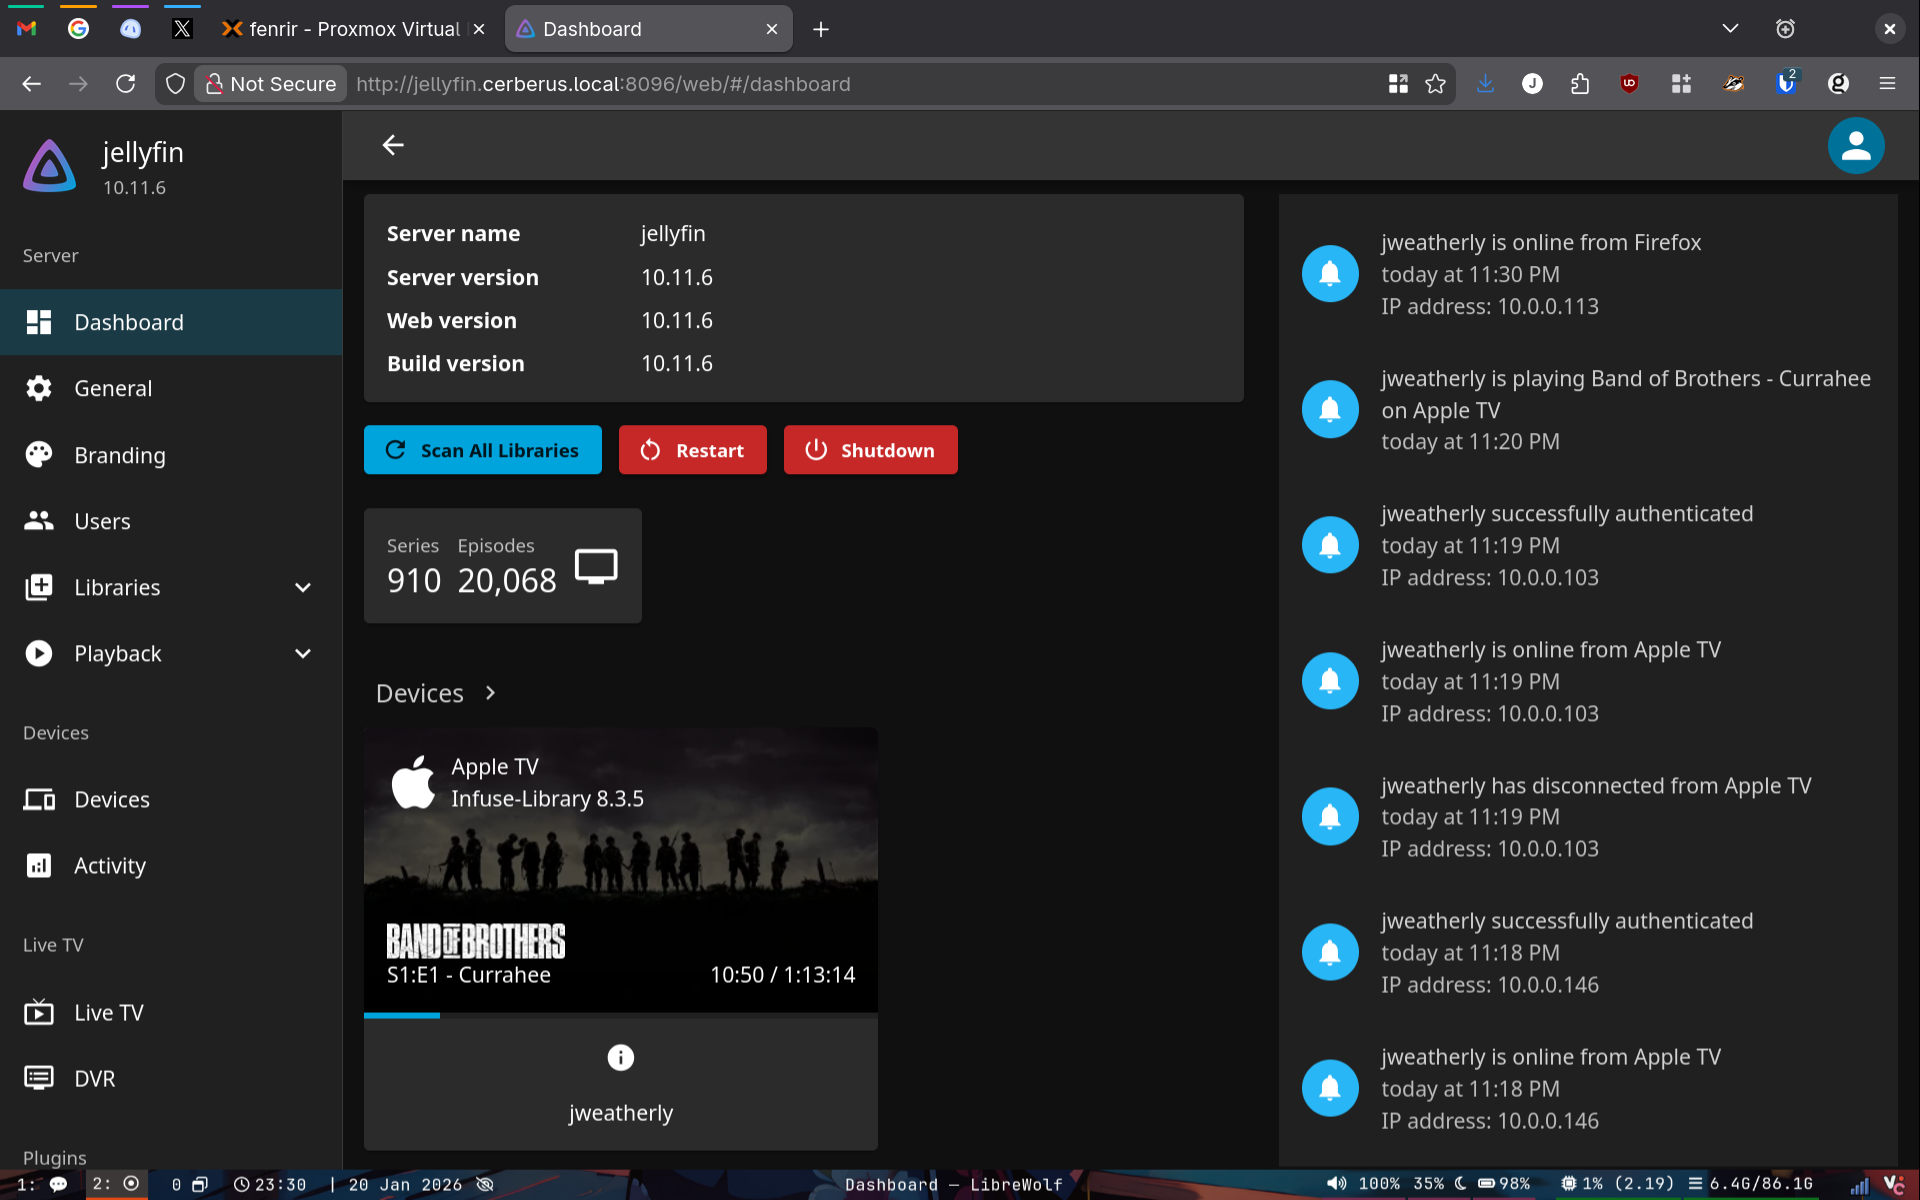Click the Shutdown server button
The width and height of the screenshot is (1920, 1200).
point(870,450)
